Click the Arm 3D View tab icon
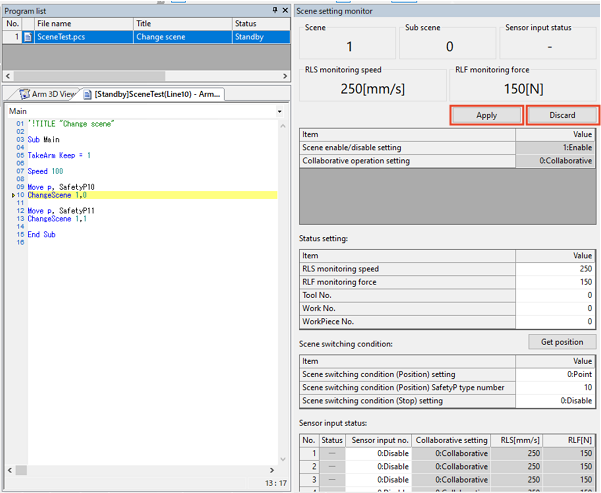Viewport: 601px width, 493px height. pyautogui.click(x=25, y=94)
